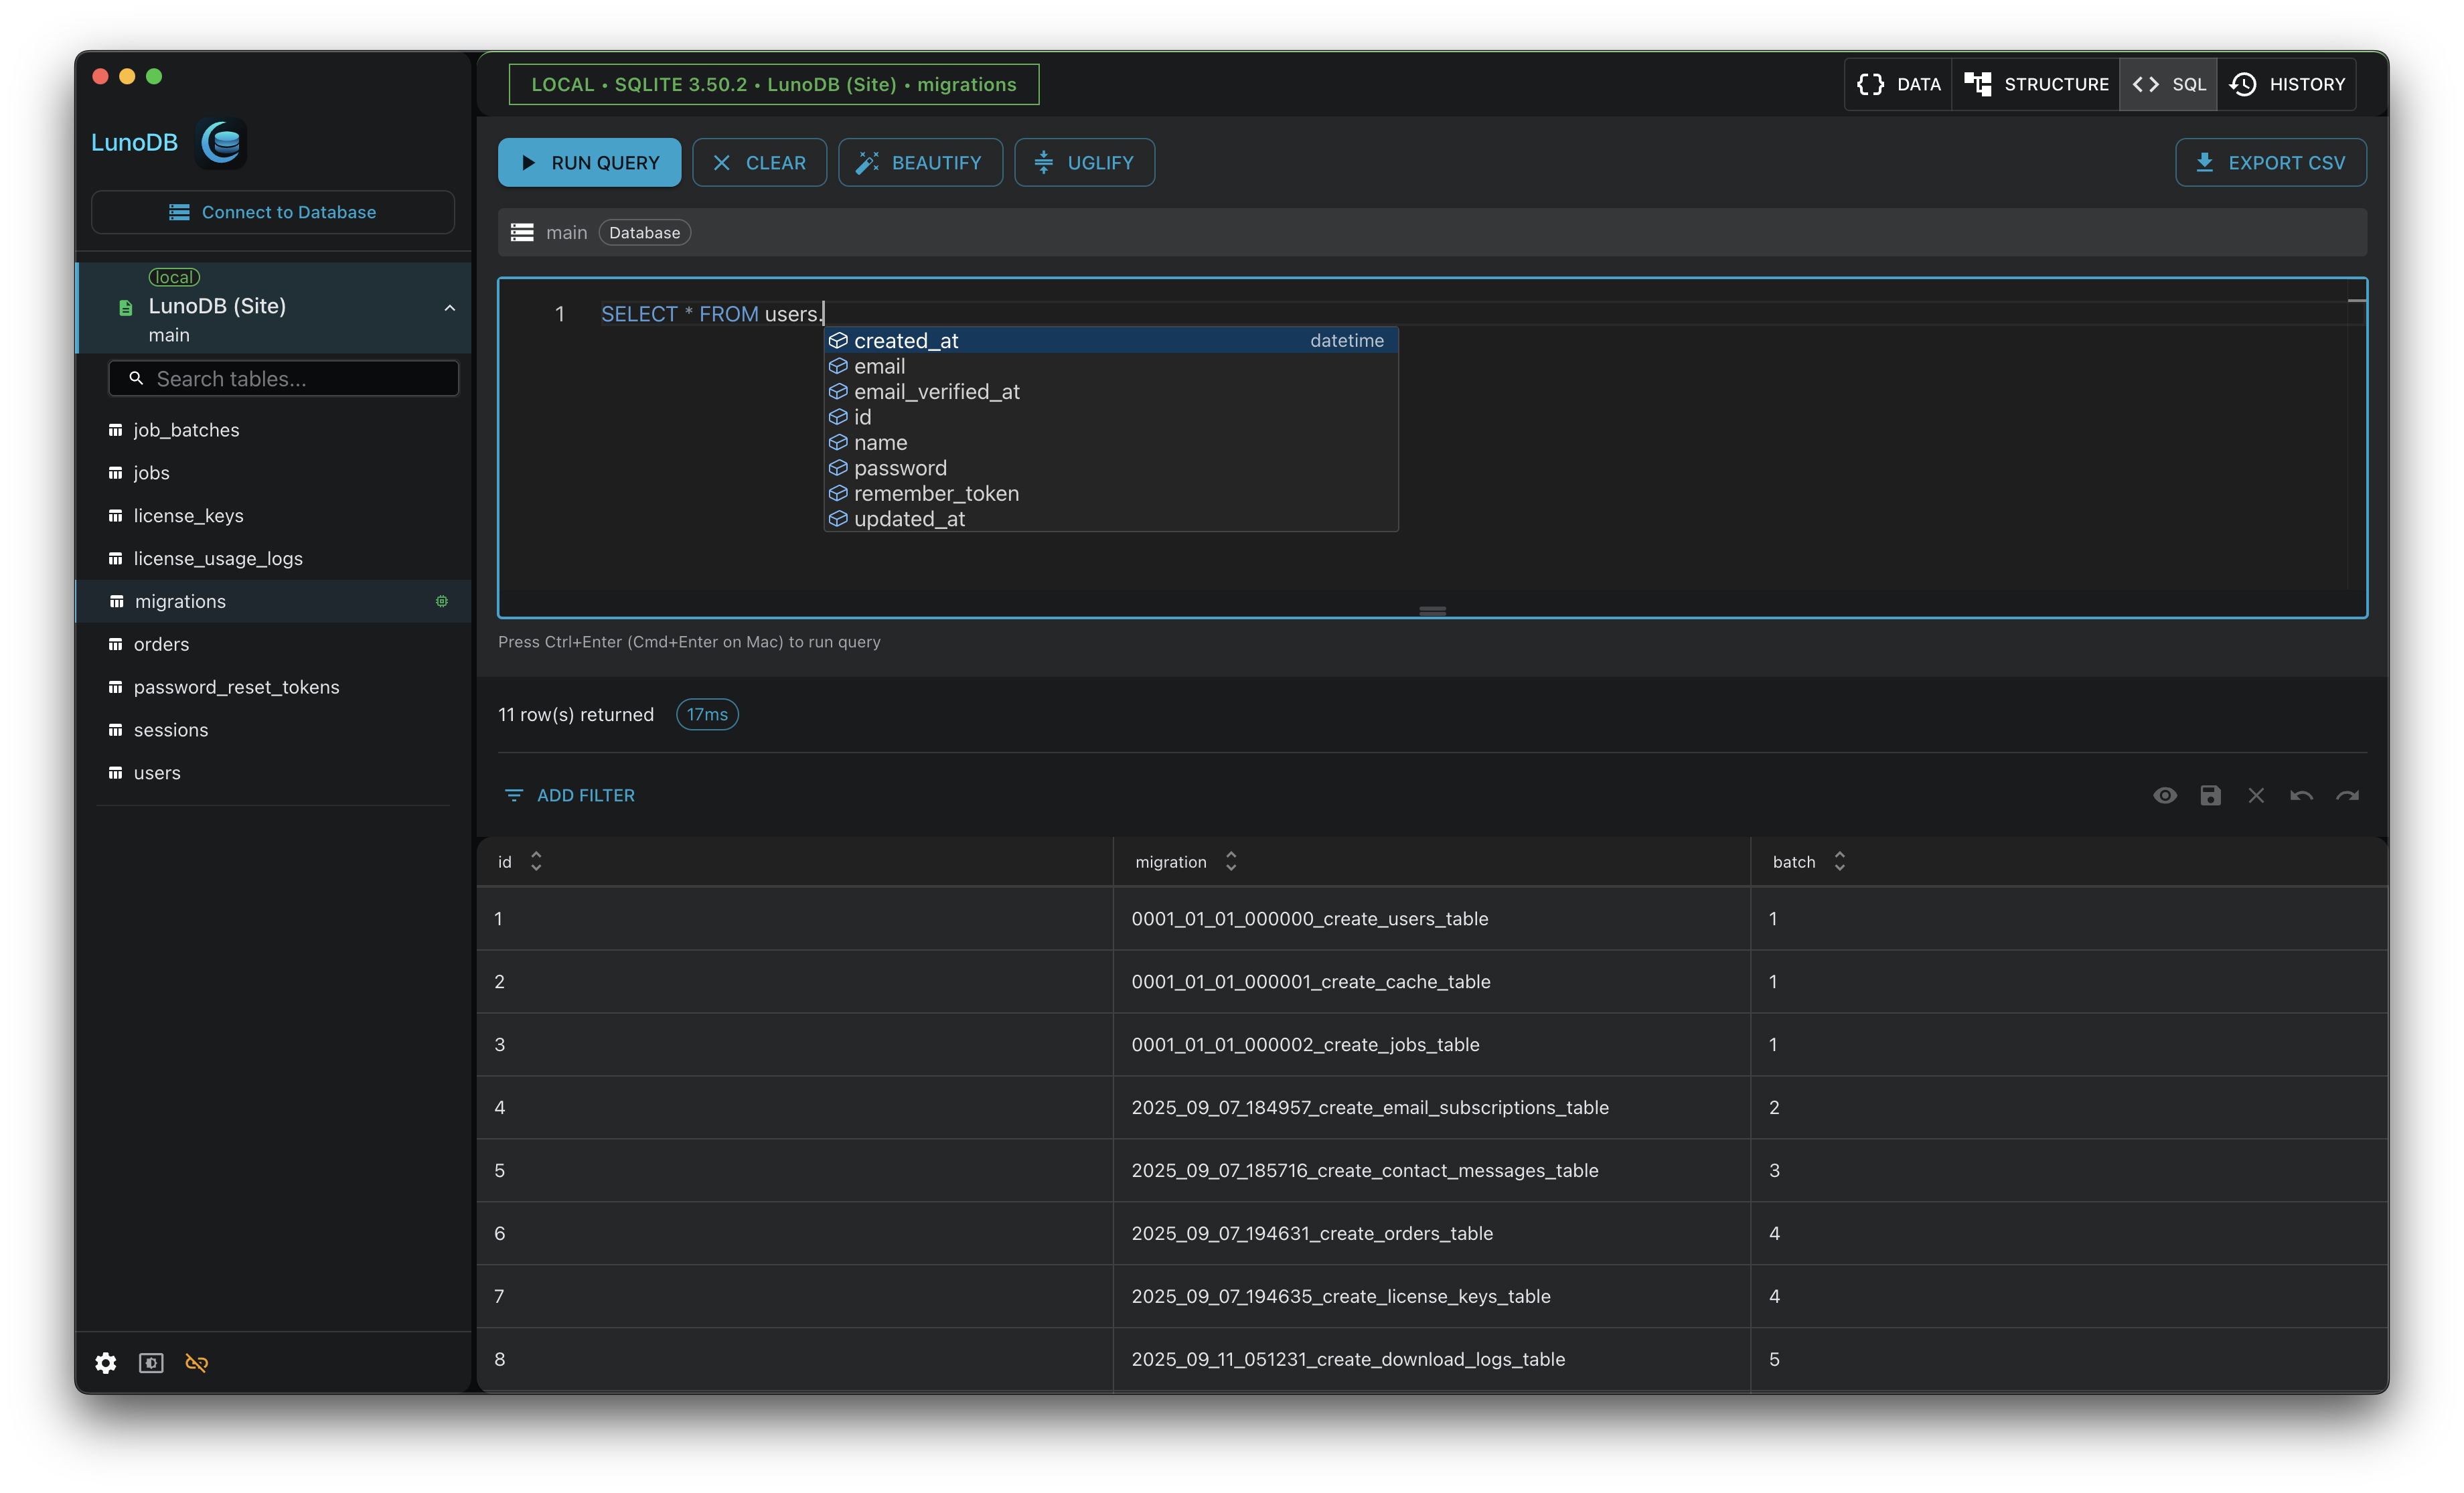Click the LunoDB logo icon
Viewport: 2464px width, 1493px height.
222,143
